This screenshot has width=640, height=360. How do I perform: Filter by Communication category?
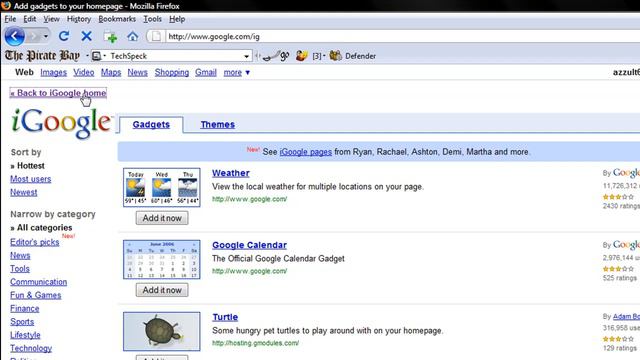38,282
